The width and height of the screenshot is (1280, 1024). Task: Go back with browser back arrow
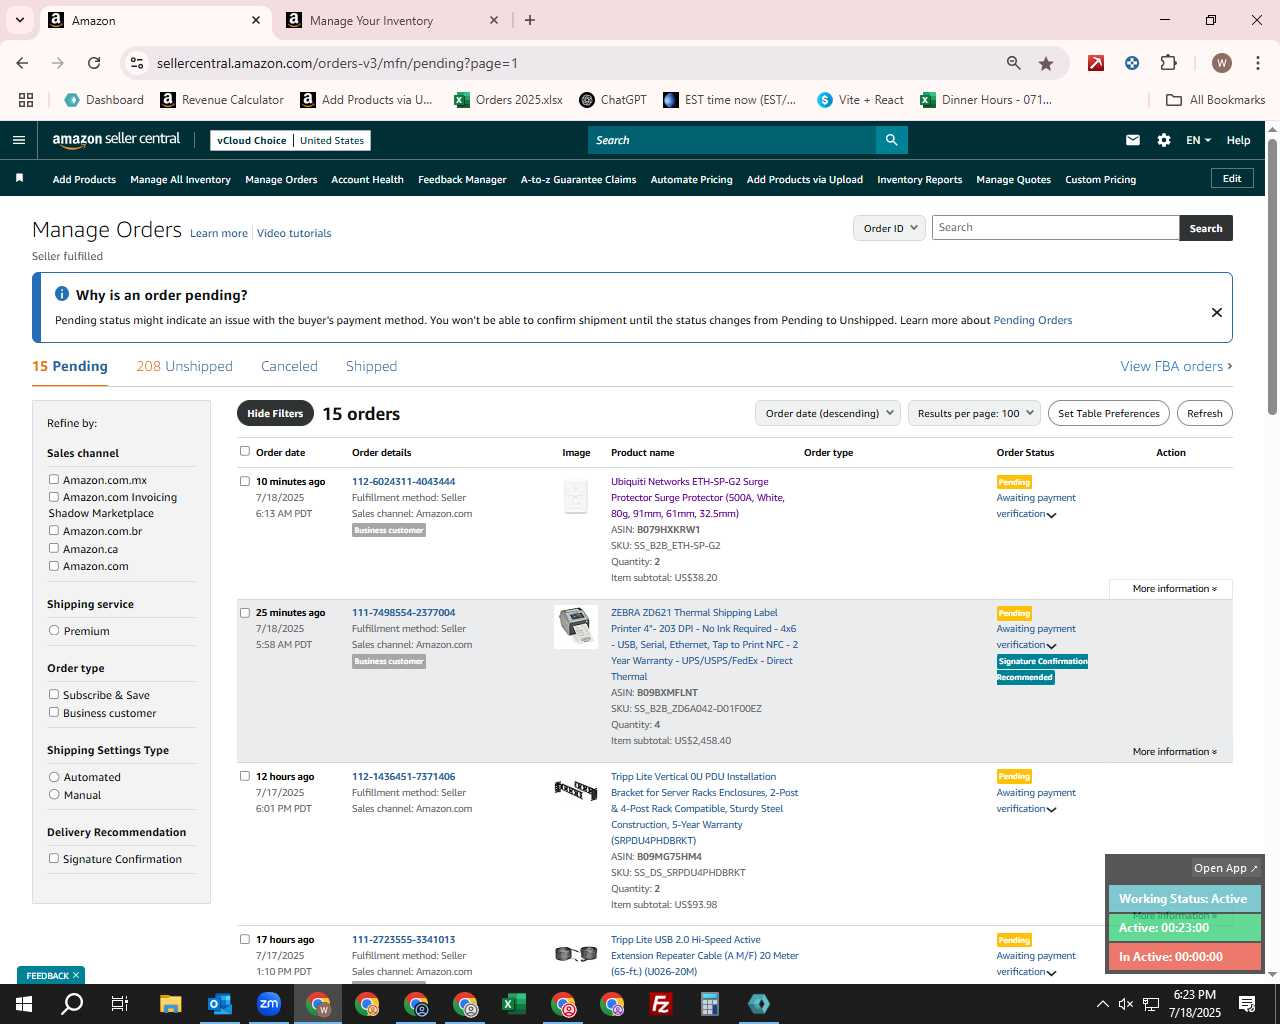pos(22,63)
